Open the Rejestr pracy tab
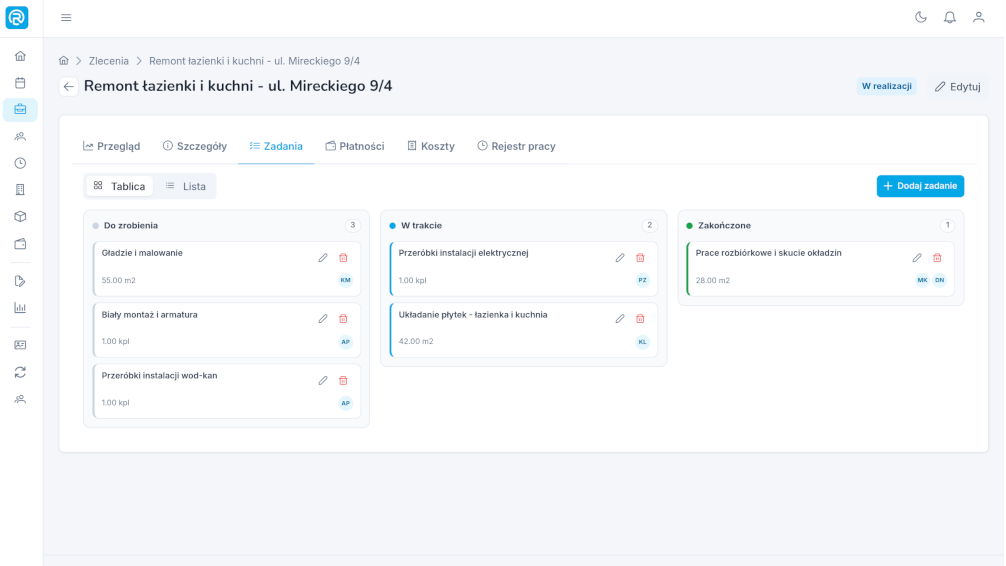Image resolution: width=1006 pixels, height=566 pixels. [516, 146]
